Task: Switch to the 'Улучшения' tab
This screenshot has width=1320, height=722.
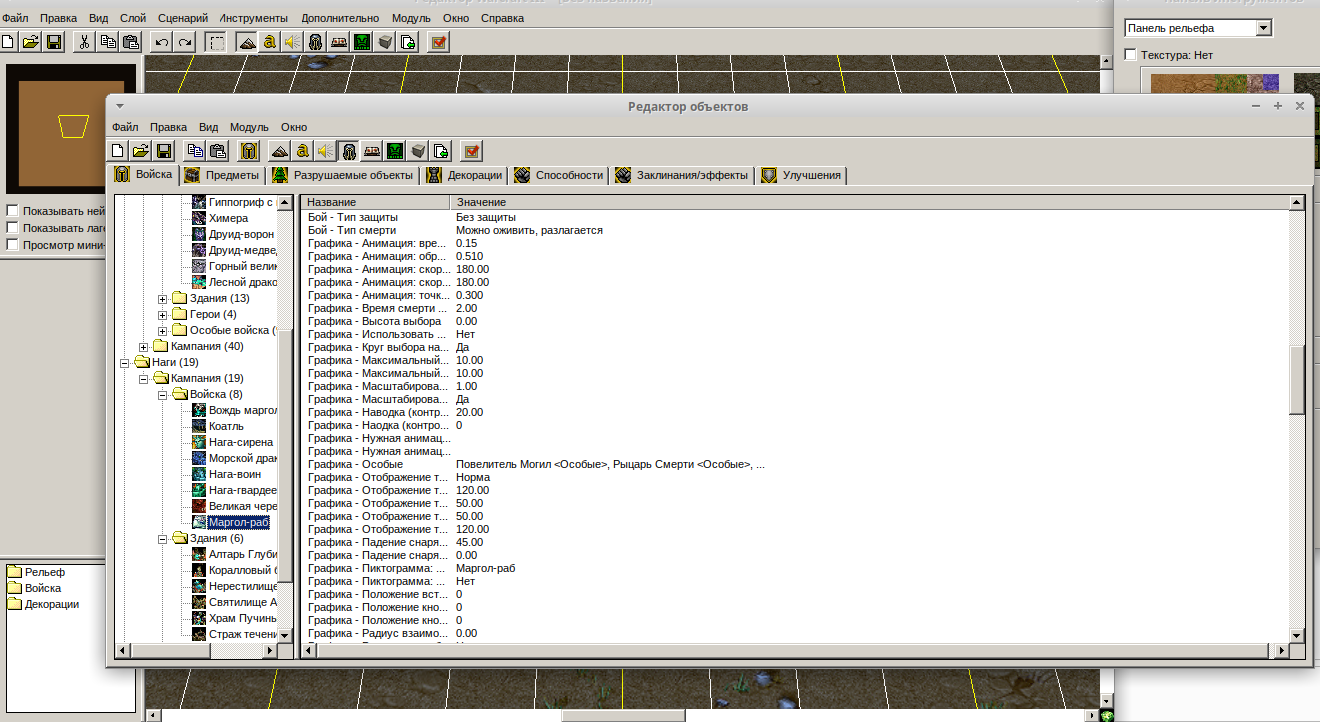Action: (x=802, y=176)
